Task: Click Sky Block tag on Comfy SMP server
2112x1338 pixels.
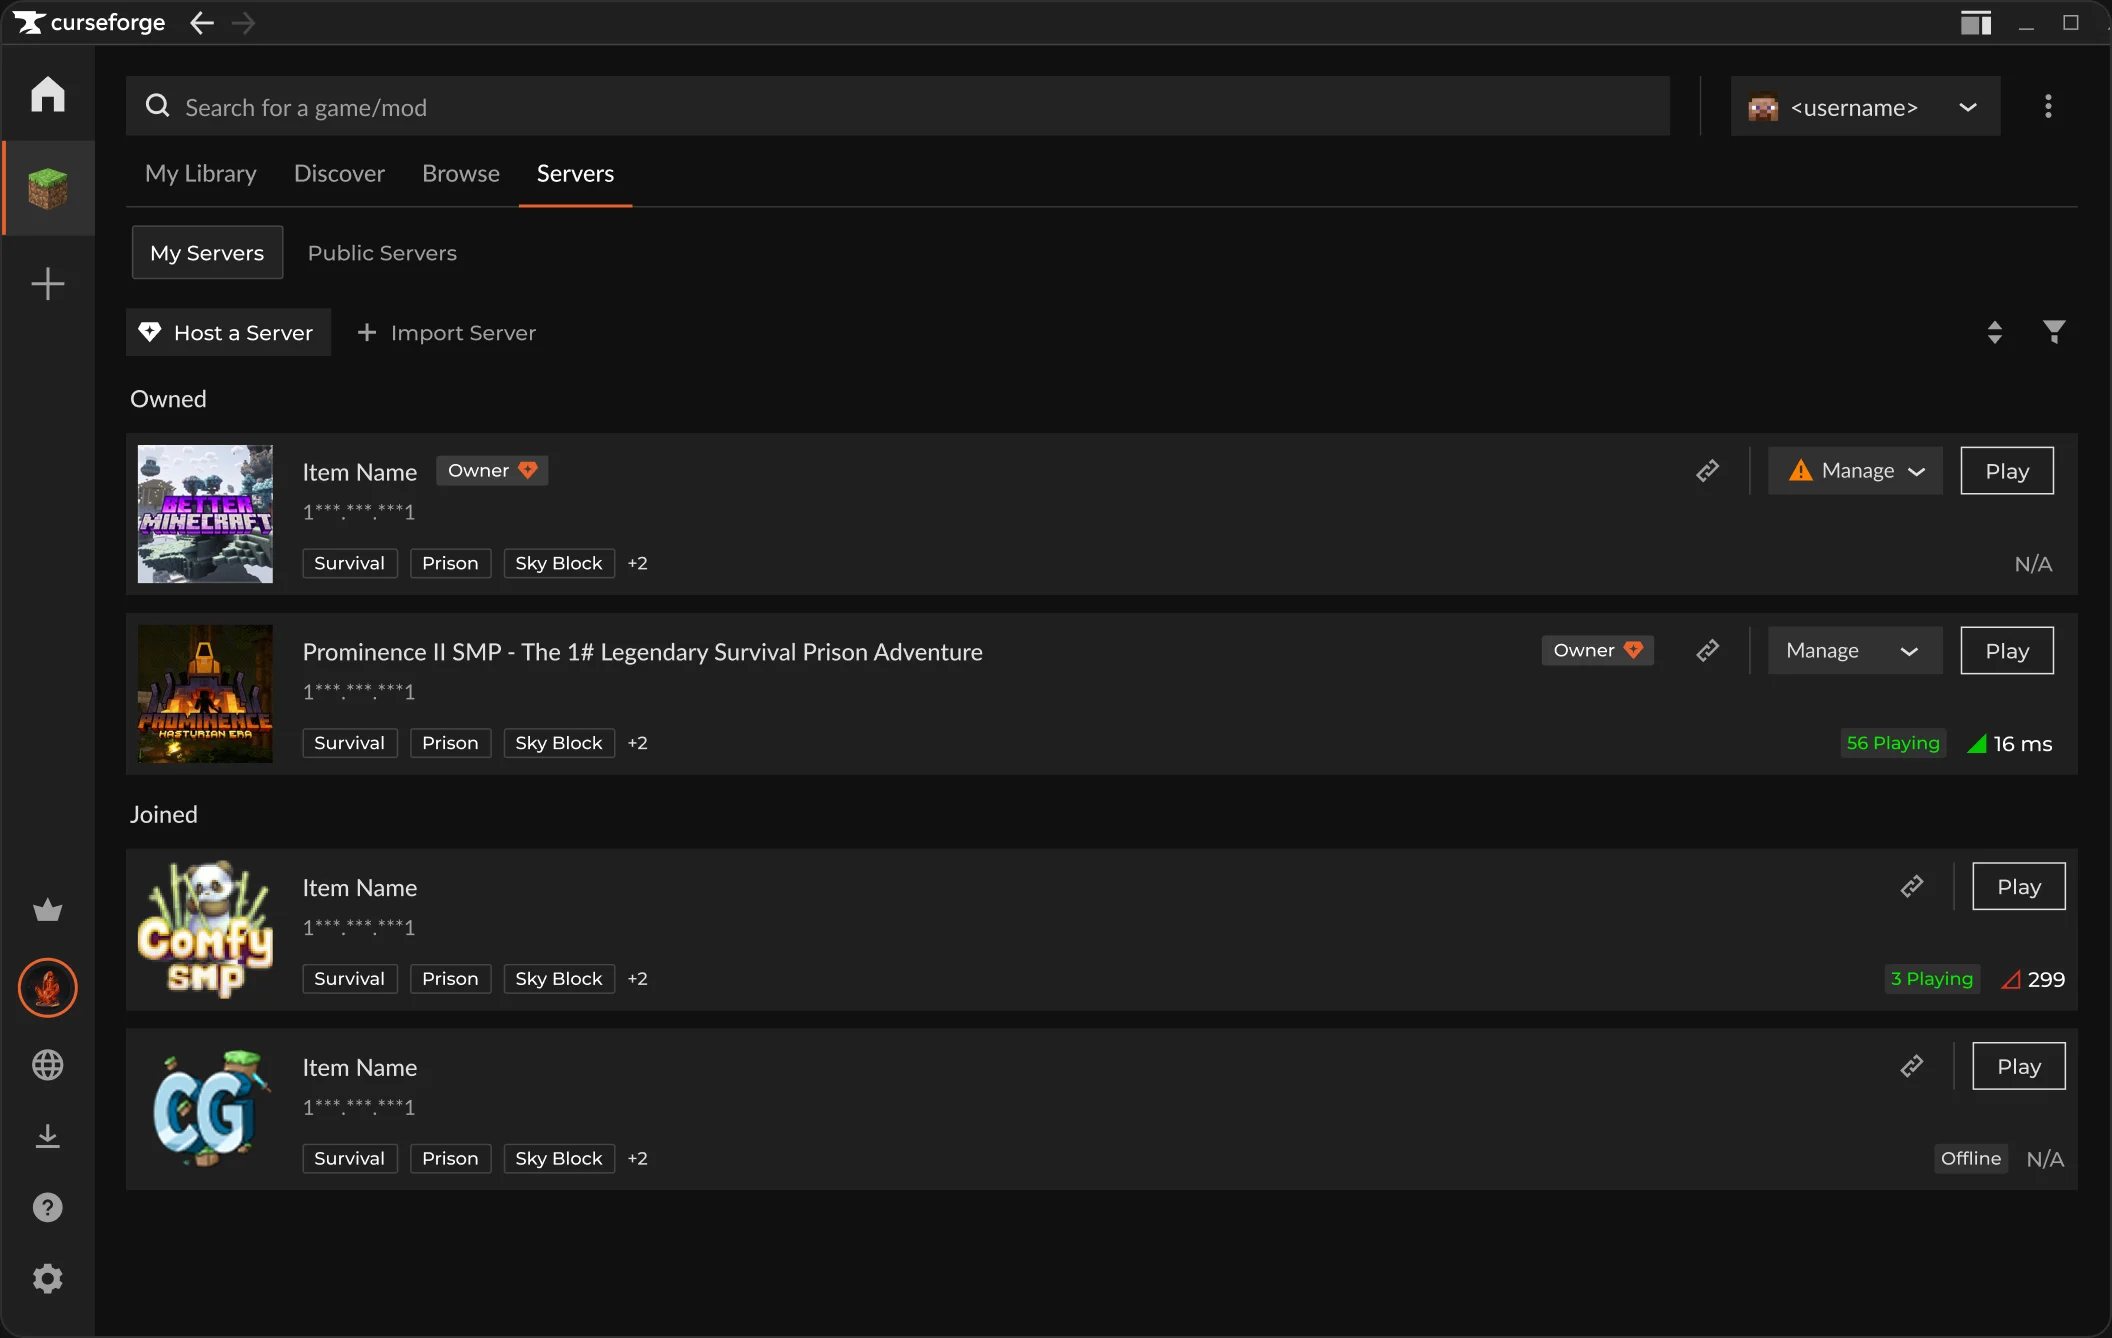Action: click(x=558, y=980)
